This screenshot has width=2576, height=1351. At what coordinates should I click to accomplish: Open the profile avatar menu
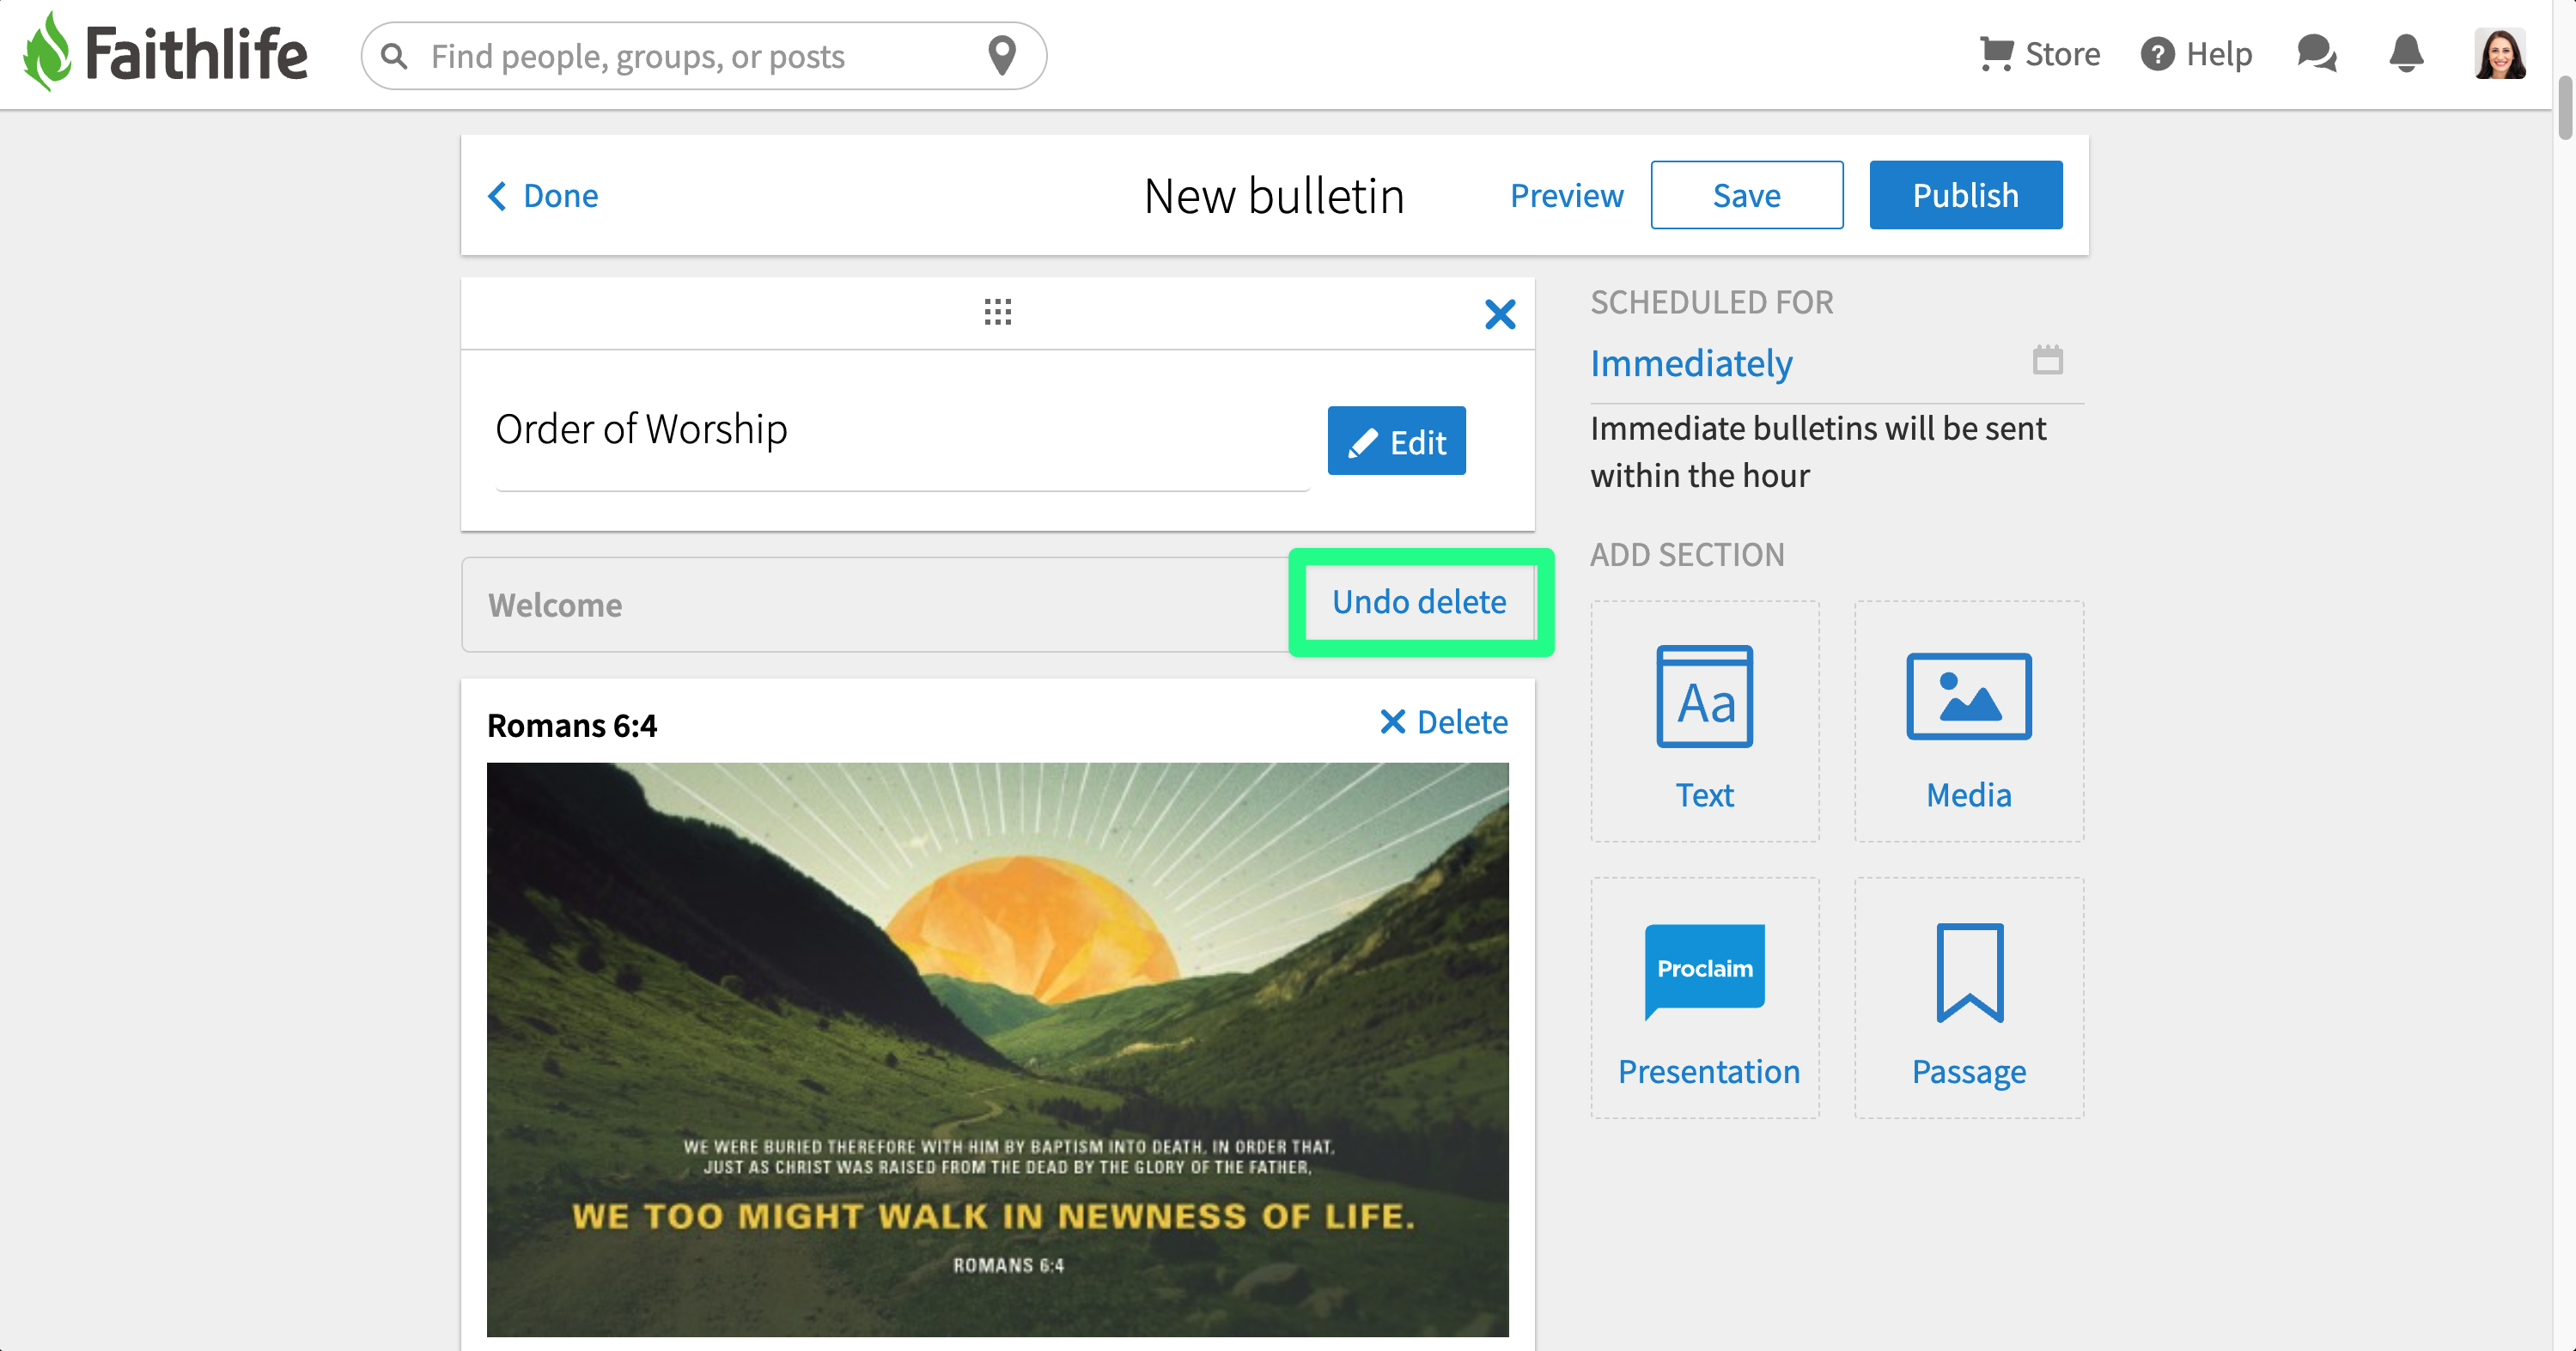click(x=2500, y=54)
